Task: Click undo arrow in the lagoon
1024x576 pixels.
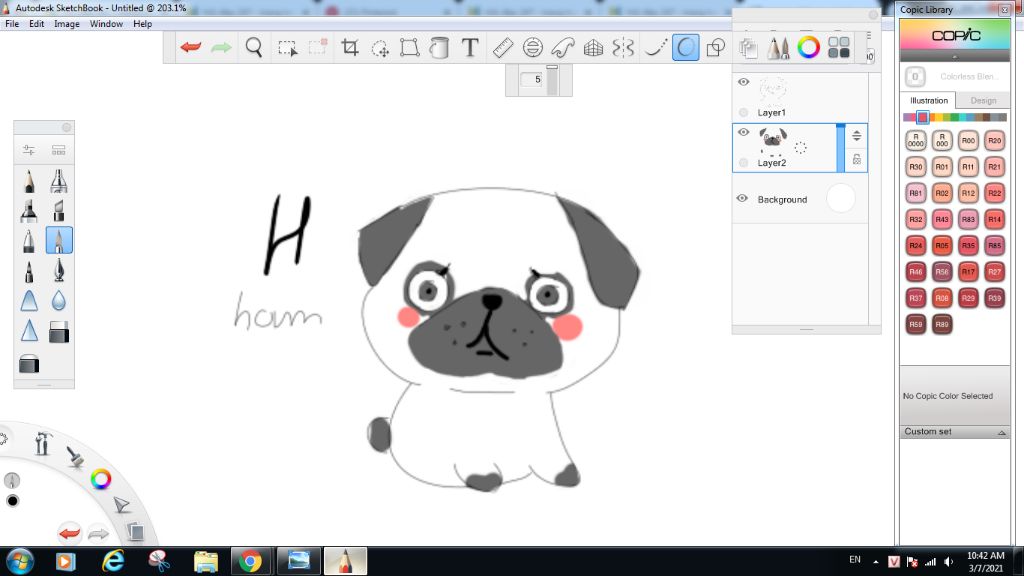Action: [x=69, y=533]
